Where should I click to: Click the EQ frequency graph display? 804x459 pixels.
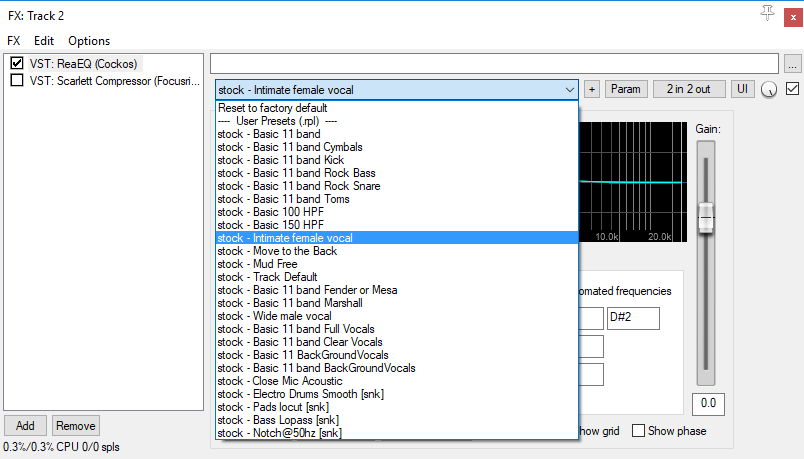(633, 182)
